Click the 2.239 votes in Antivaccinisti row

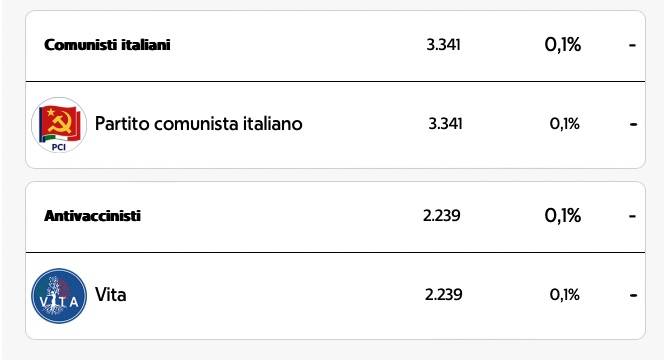pos(442,216)
